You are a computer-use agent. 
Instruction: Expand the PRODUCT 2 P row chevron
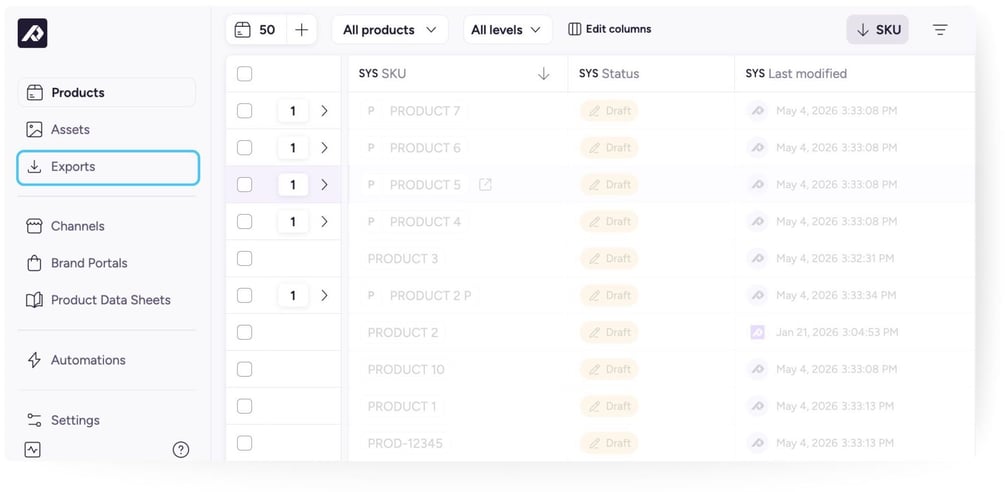324,295
